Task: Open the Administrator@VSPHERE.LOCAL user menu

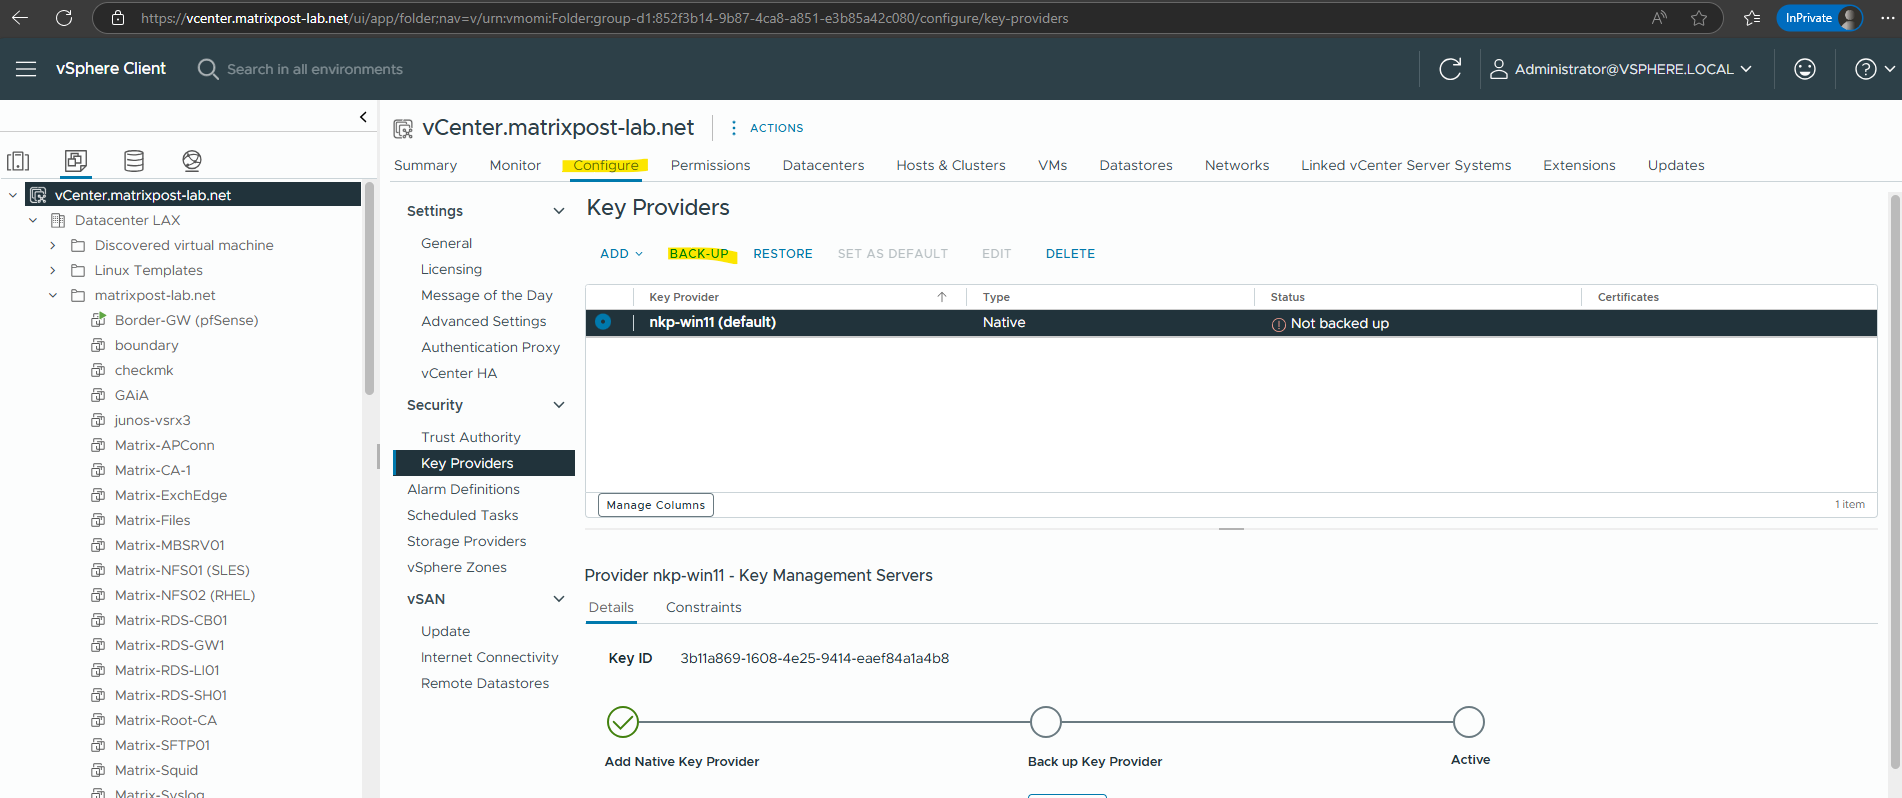Action: [1621, 69]
